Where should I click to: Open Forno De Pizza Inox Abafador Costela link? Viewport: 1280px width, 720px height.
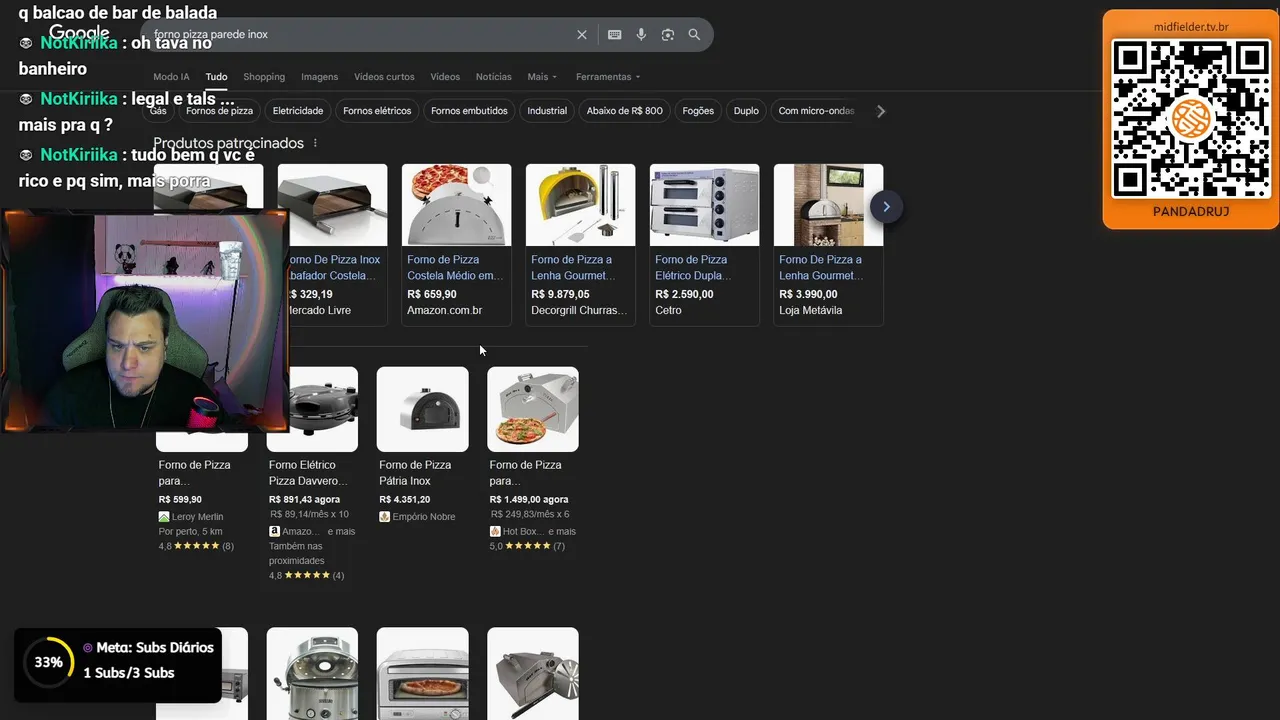(334, 268)
